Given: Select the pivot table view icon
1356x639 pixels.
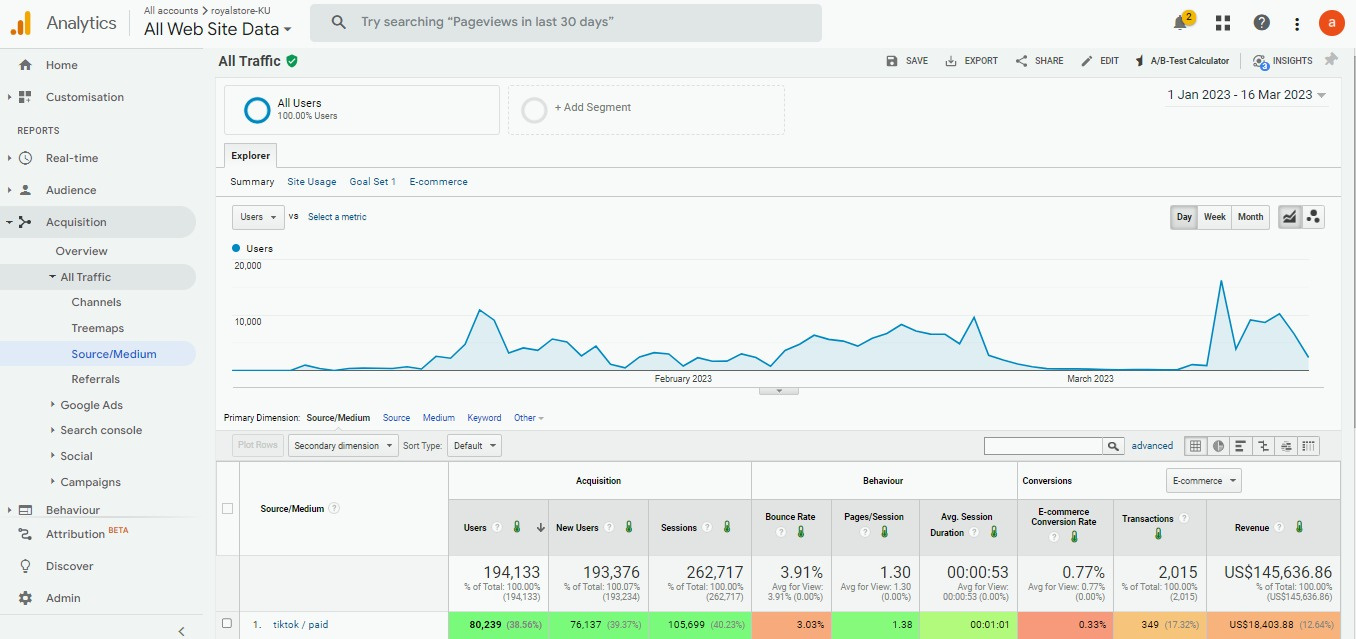Looking at the screenshot, I should [1309, 446].
